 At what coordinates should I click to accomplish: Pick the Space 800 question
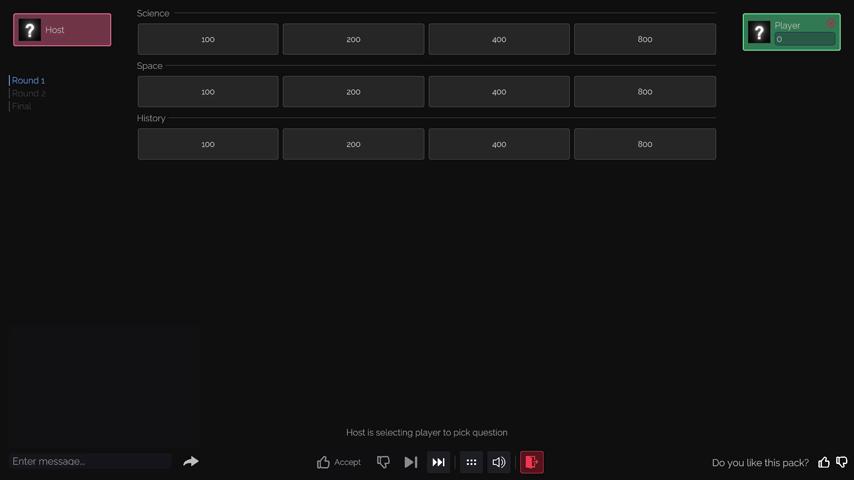pos(645,92)
